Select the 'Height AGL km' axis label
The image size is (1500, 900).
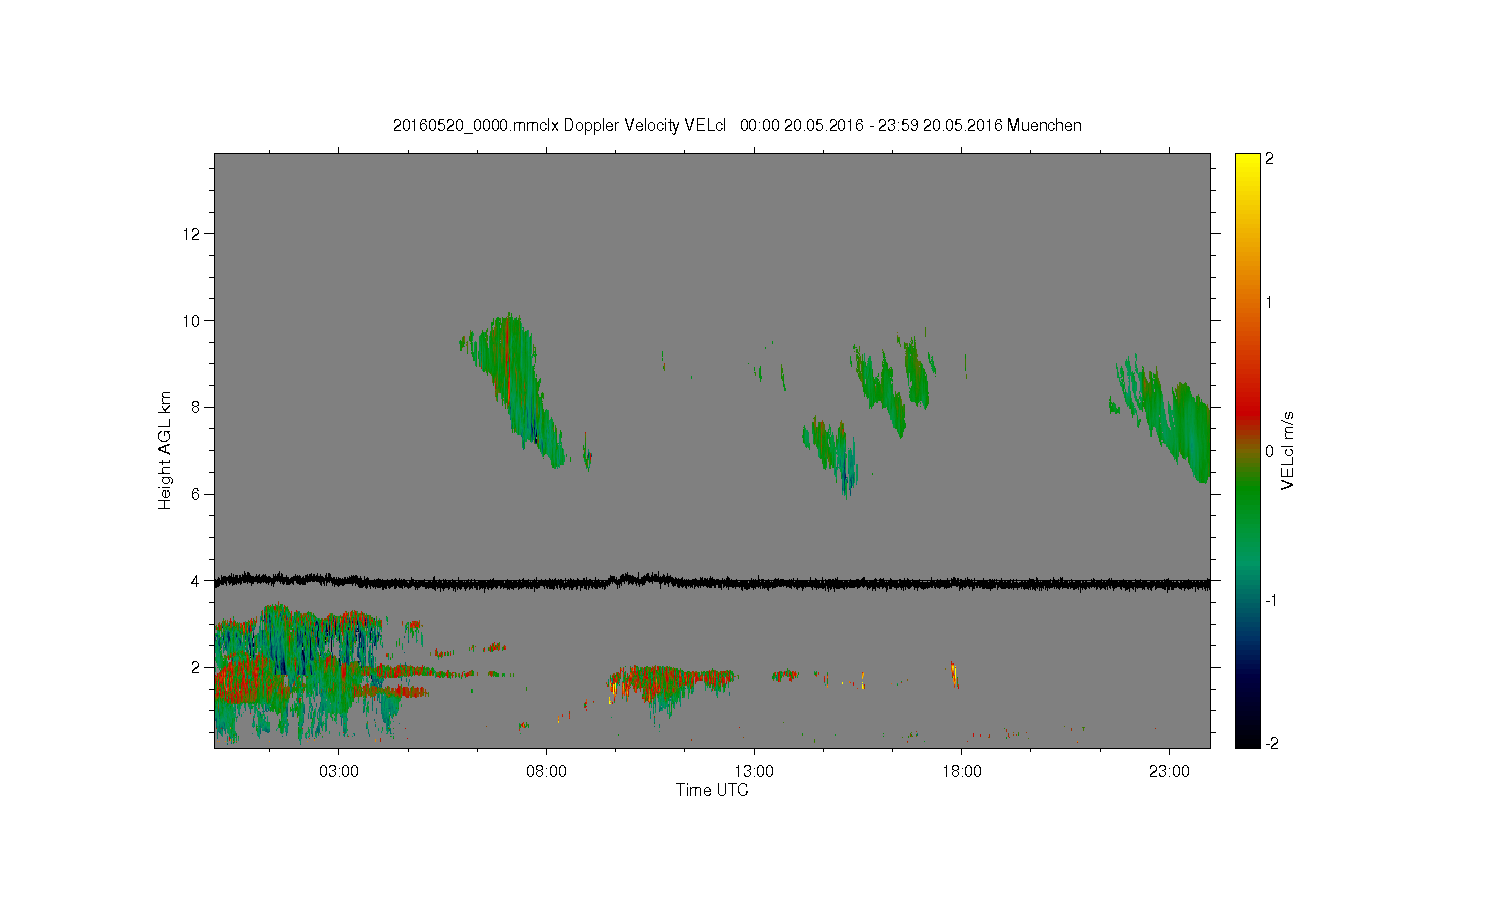point(165,450)
